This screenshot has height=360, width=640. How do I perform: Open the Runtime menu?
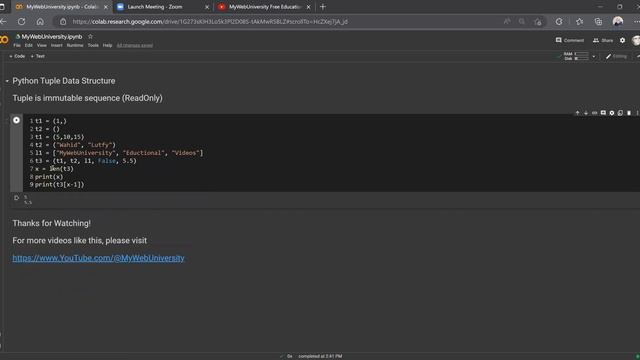click(x=75, y=45)
